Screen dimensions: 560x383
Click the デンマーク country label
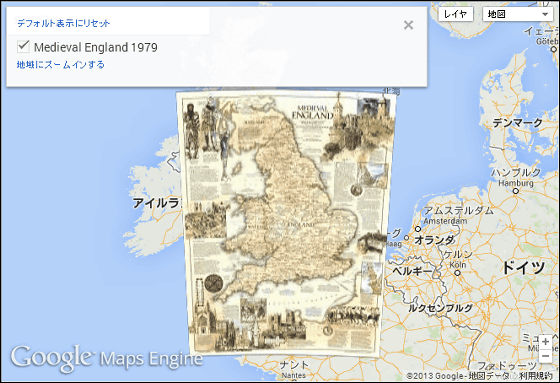point(517,123)
